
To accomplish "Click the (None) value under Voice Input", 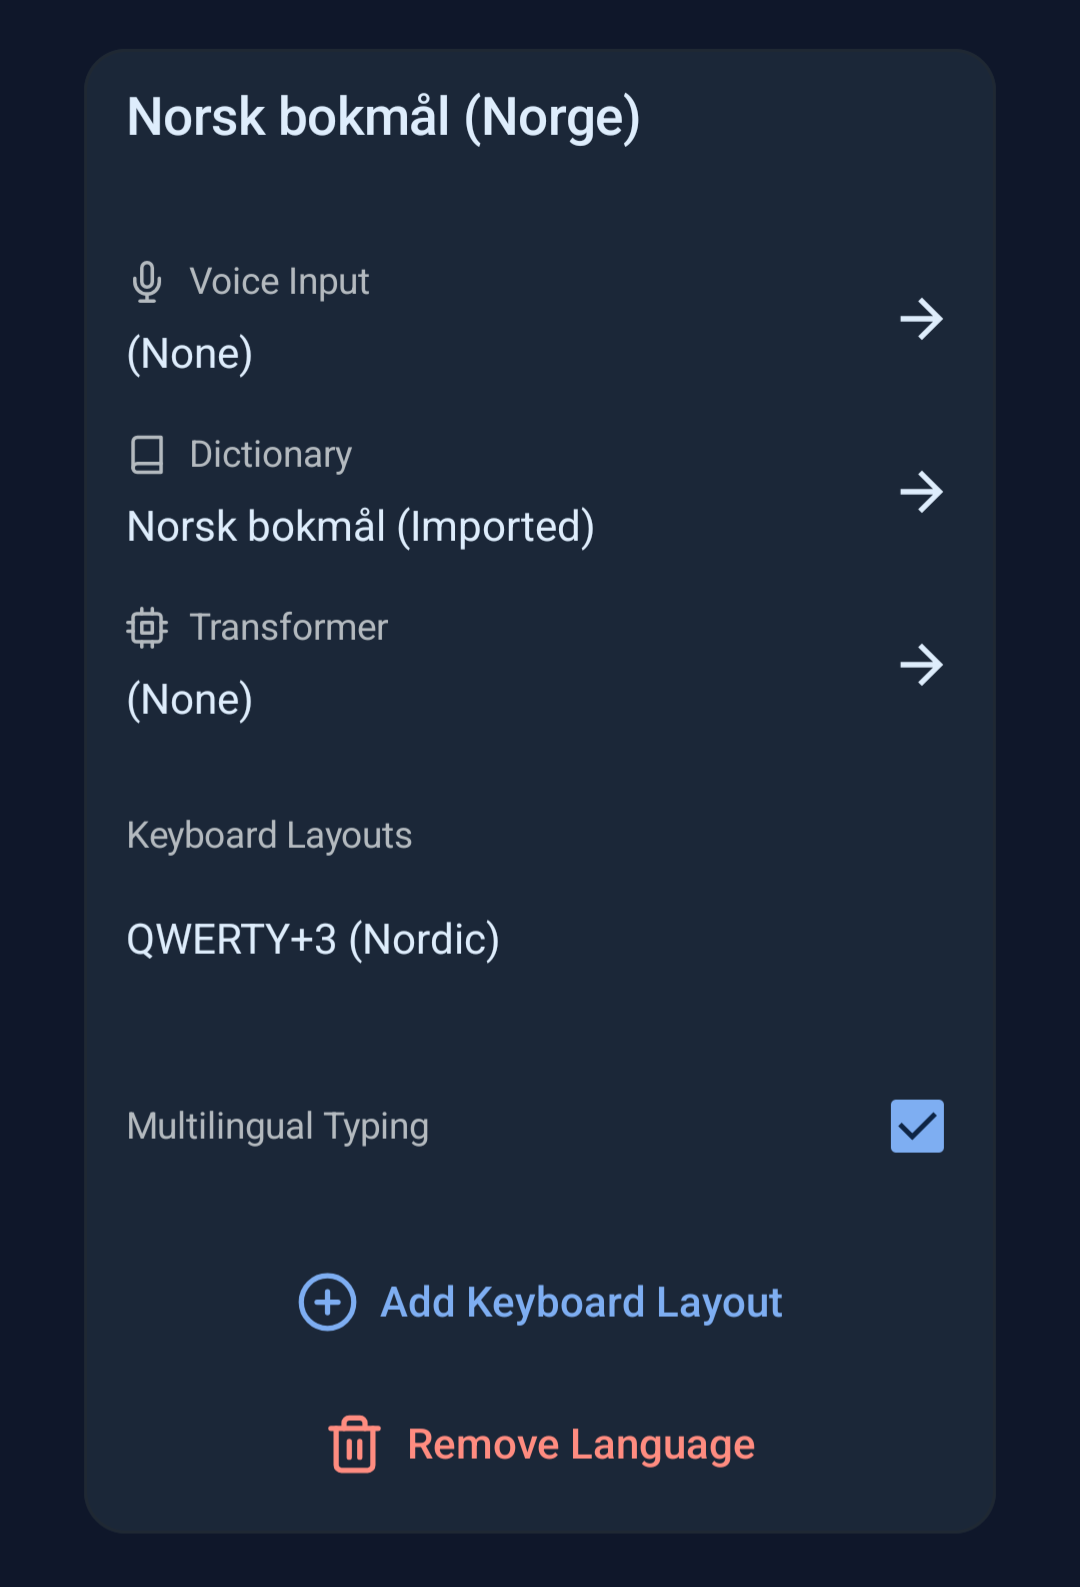I will [190, 354].
